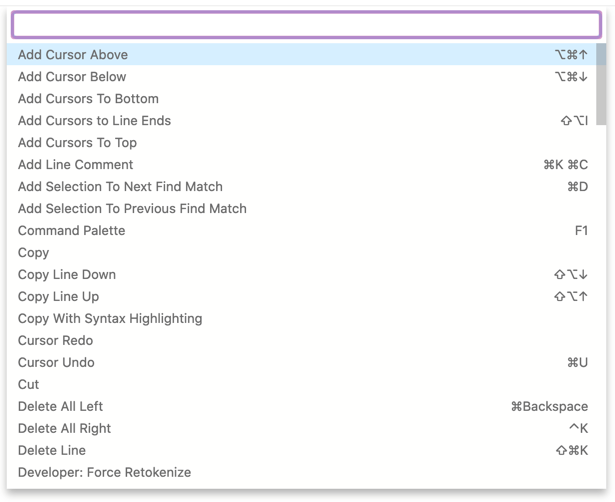Click the command list scrollbar thumb
The image size is (615, 502).
coord(601,85)
